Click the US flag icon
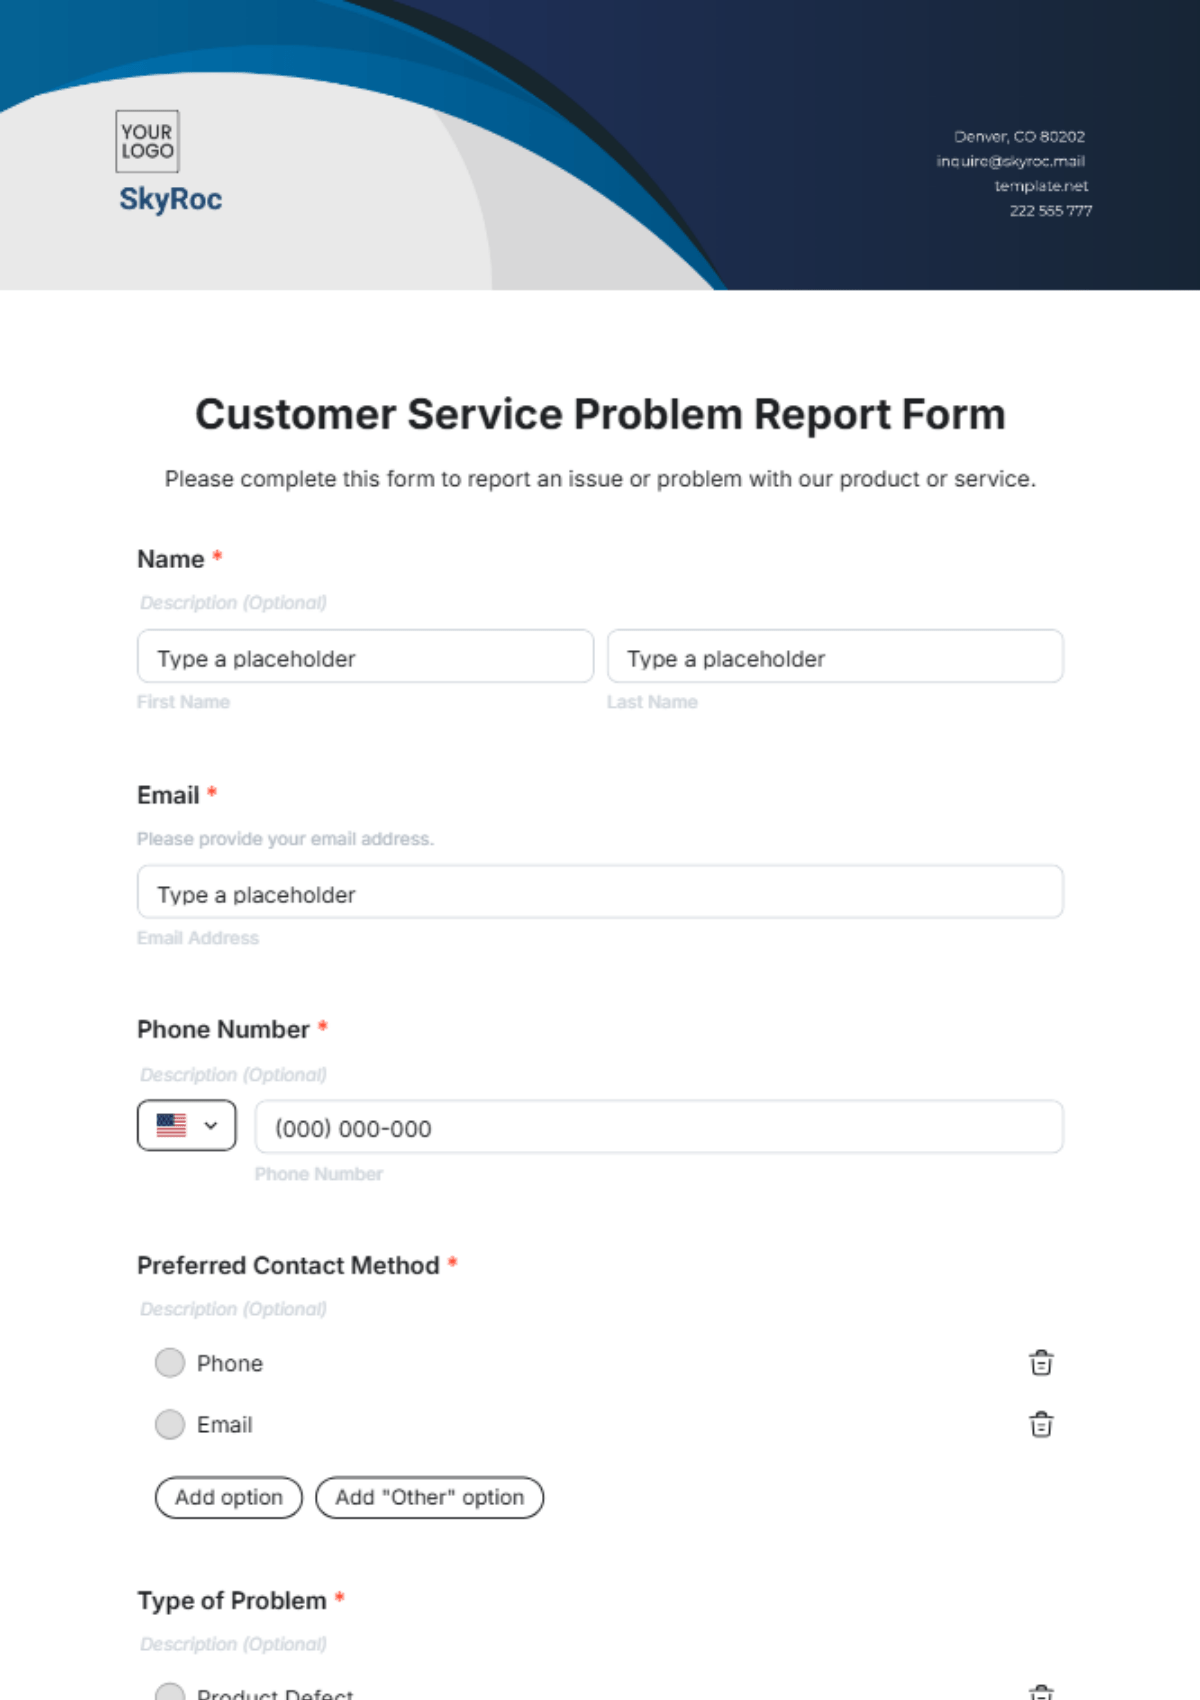 point(172,1126)
